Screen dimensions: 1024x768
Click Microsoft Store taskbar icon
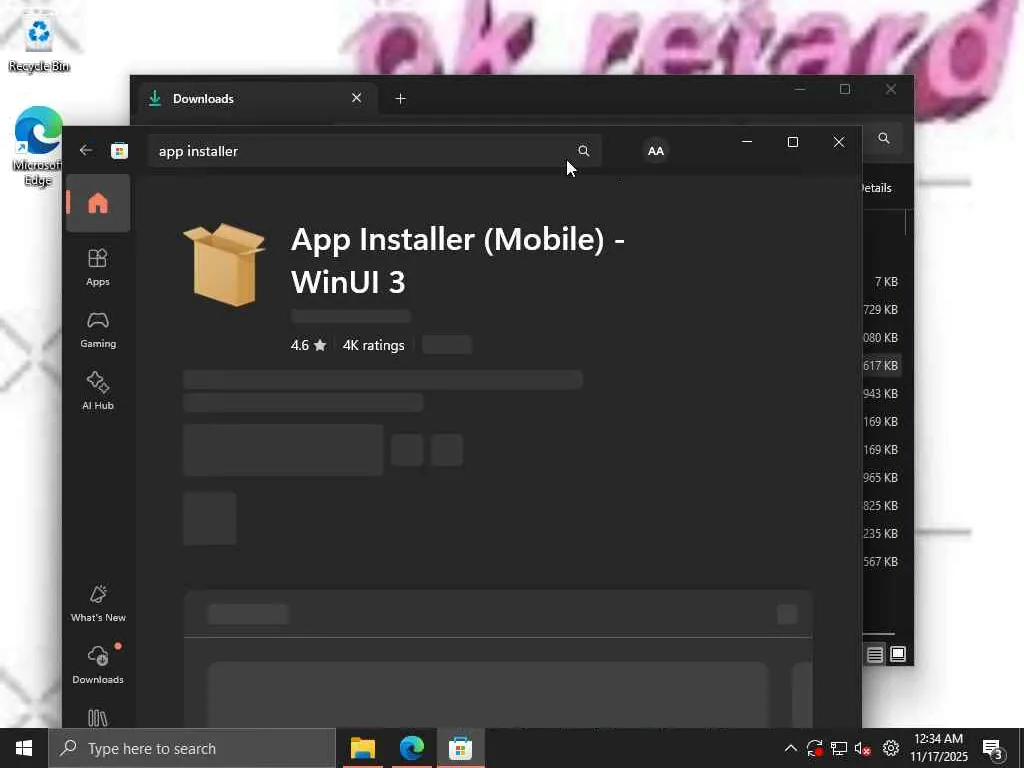460,748
